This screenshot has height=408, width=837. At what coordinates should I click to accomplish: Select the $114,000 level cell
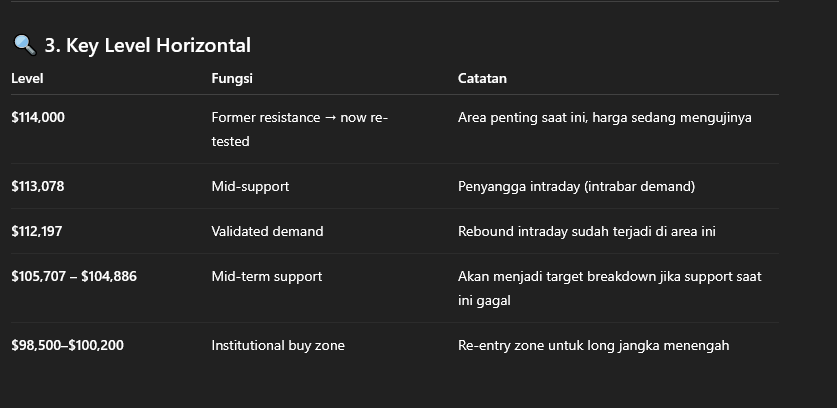click(x=38, y=117)
